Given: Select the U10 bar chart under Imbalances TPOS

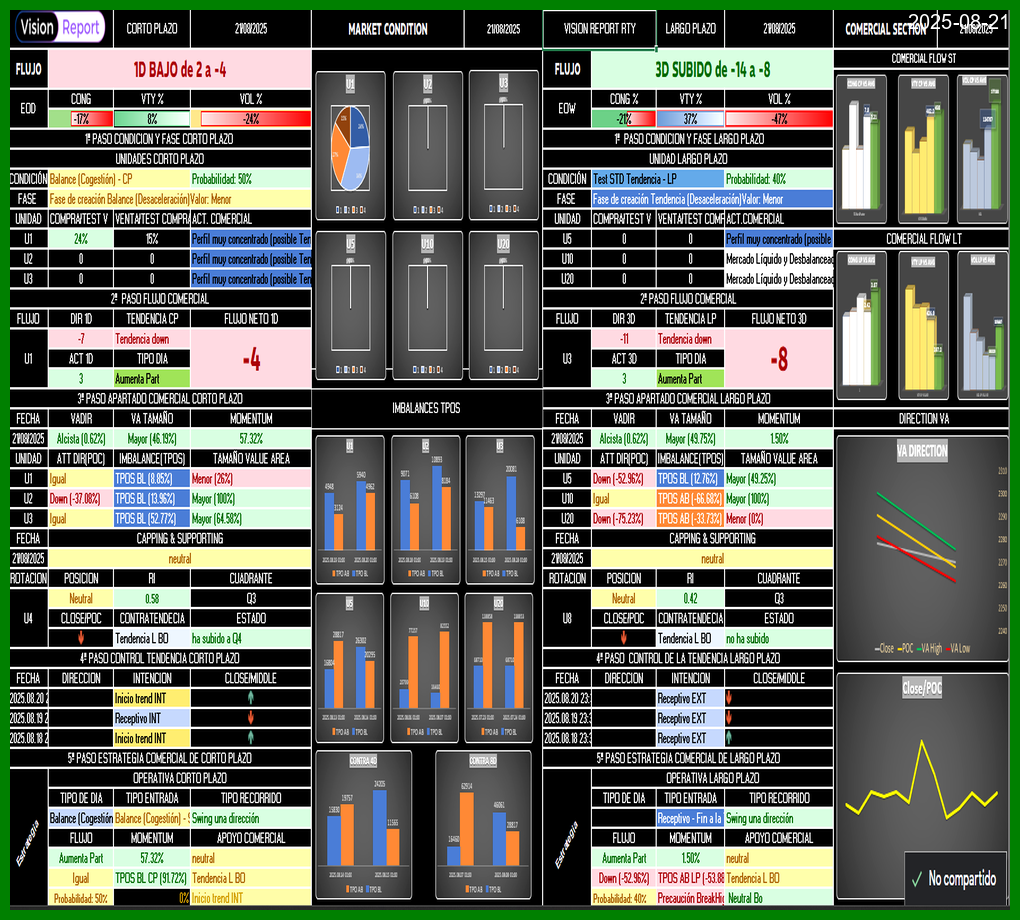Looking at the screenshot, I should coord(424,668).
